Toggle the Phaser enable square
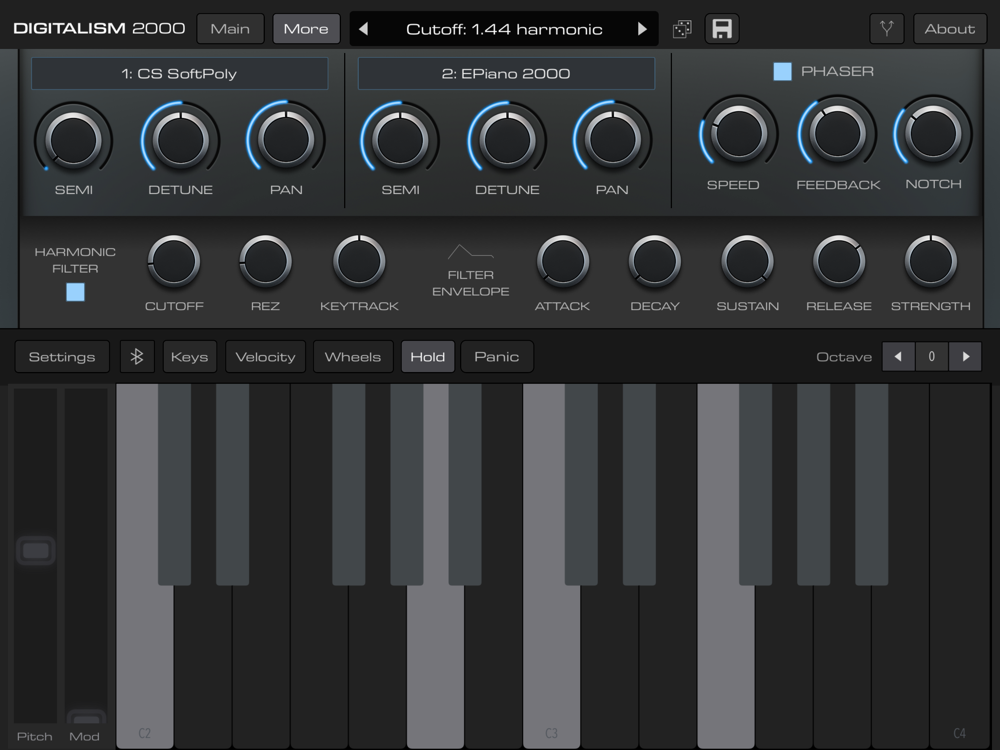This screenshot has width=1000, height=750. [x=783, y=71]
